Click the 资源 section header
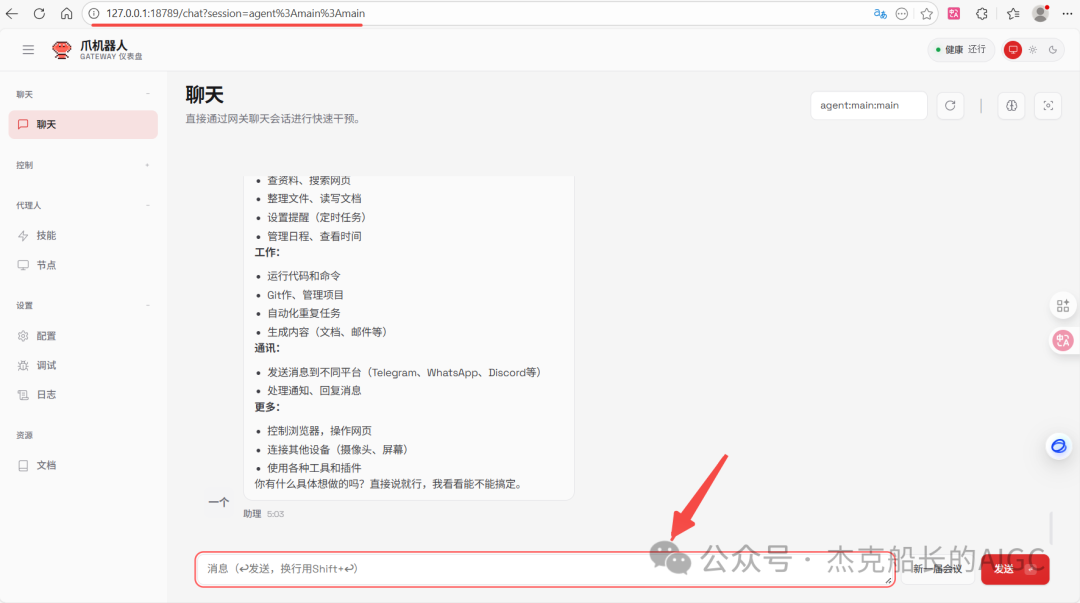 coord(25,436)
